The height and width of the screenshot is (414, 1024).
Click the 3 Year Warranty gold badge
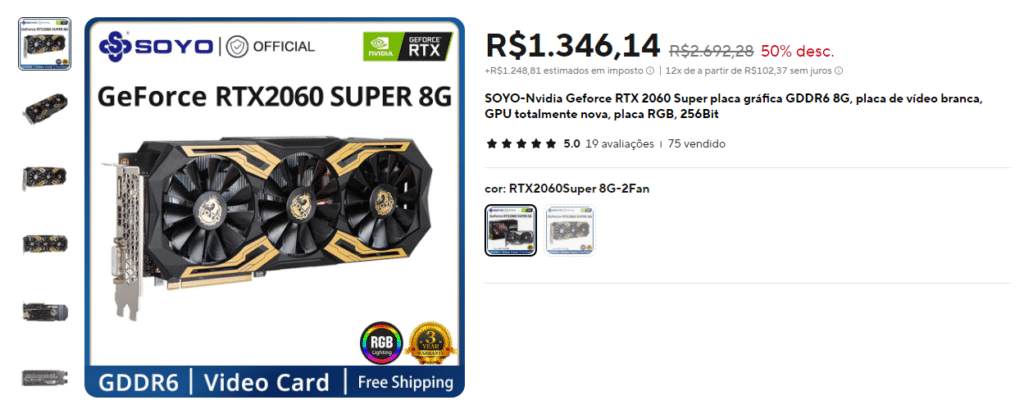click(430, 343)
